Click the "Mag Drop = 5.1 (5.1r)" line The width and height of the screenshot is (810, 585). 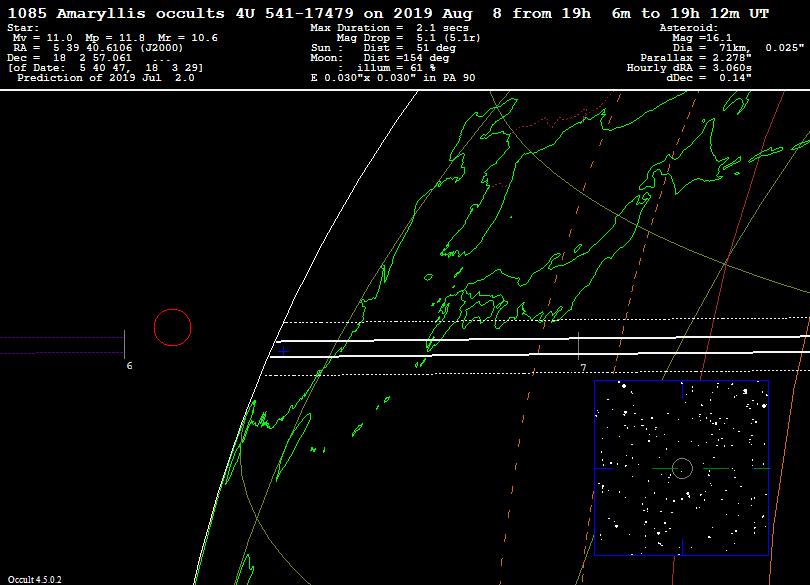click(409, 38)
